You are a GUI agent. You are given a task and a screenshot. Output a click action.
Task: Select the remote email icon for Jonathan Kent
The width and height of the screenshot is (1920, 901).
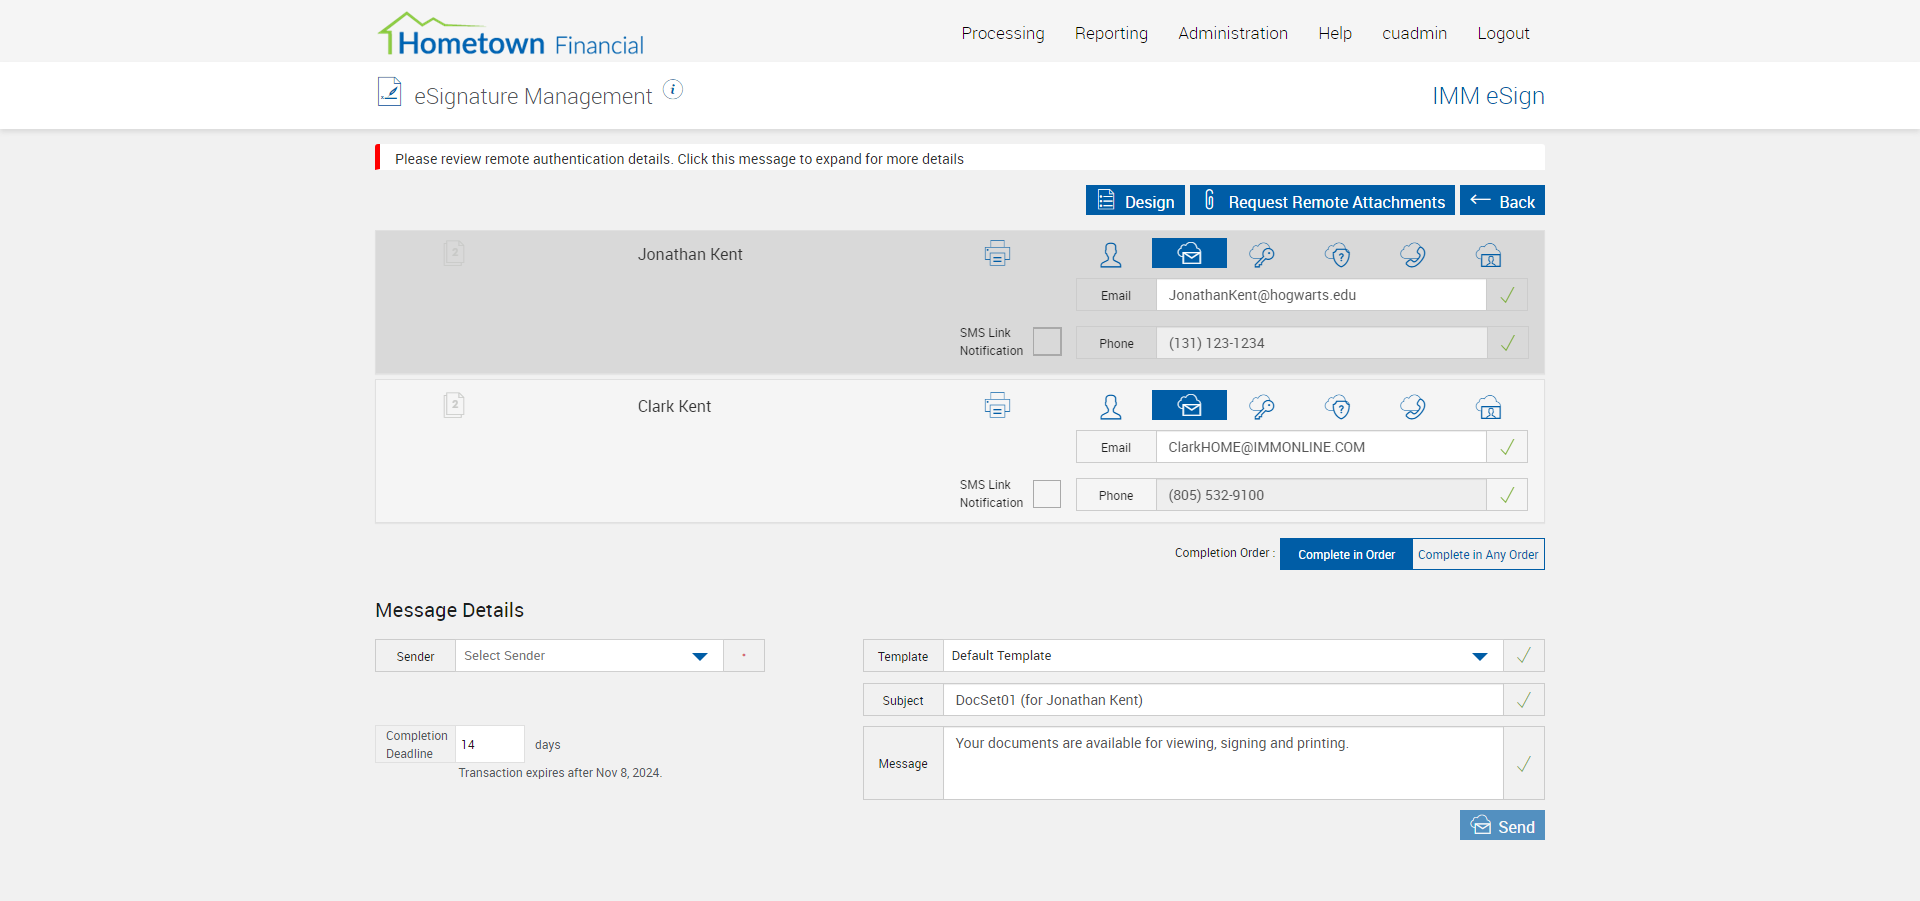click(1189, 253)
